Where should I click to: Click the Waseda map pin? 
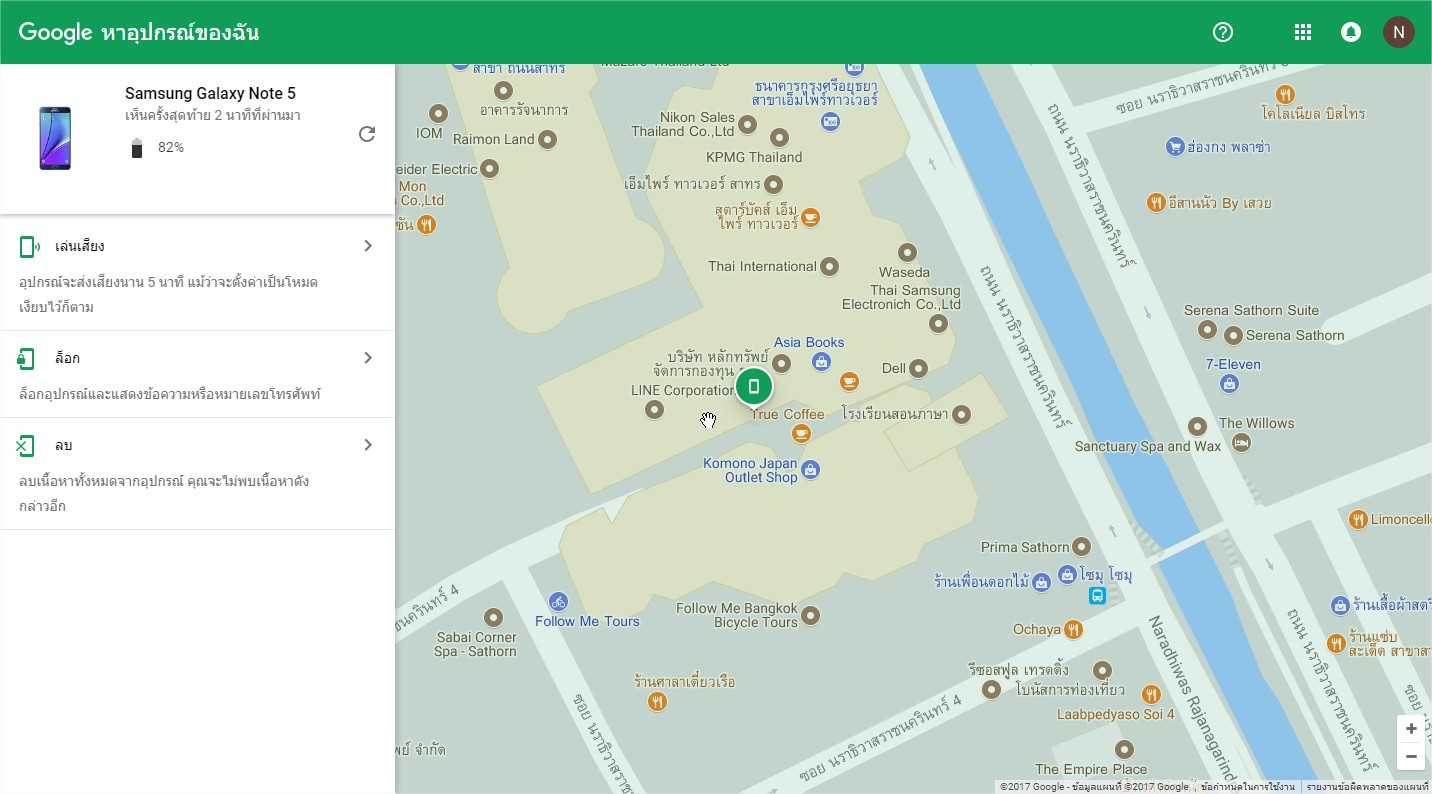coord(907,252)
